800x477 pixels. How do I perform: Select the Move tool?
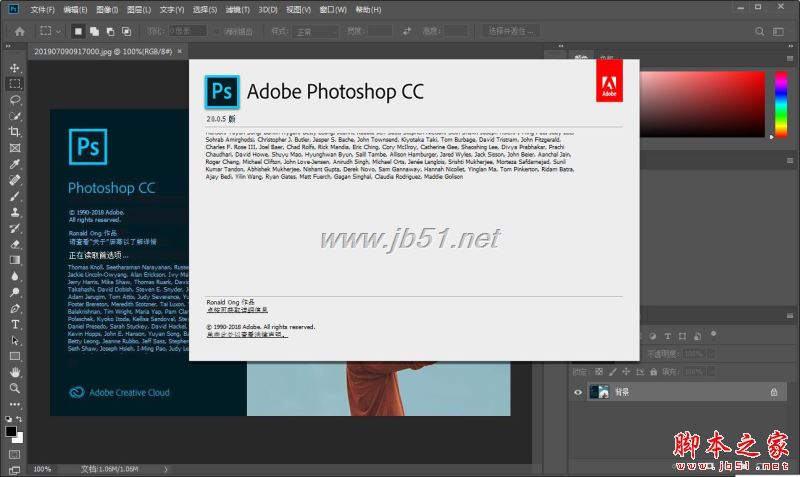14,68
